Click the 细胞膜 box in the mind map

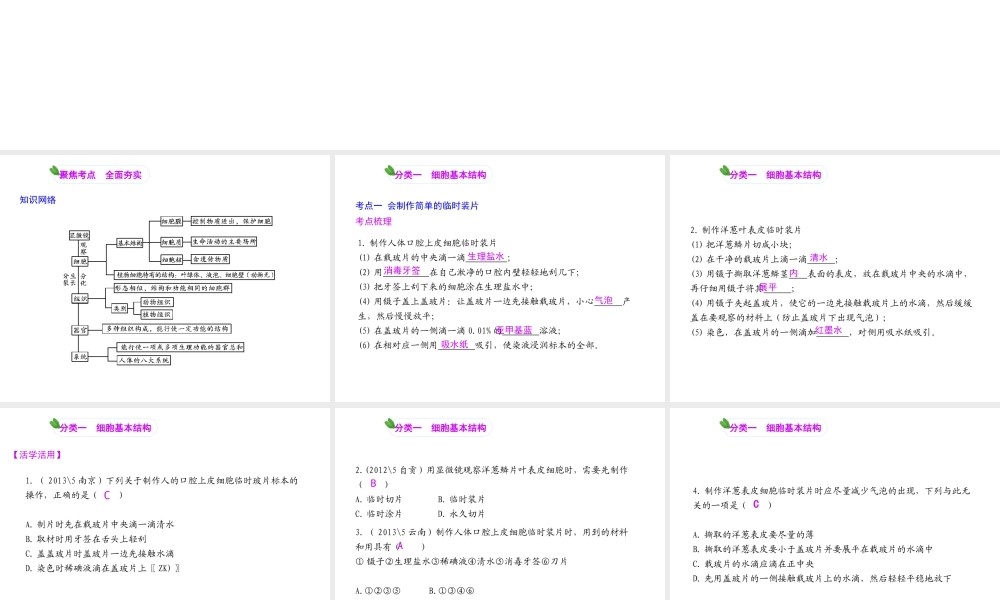click(x=171, y=221)
